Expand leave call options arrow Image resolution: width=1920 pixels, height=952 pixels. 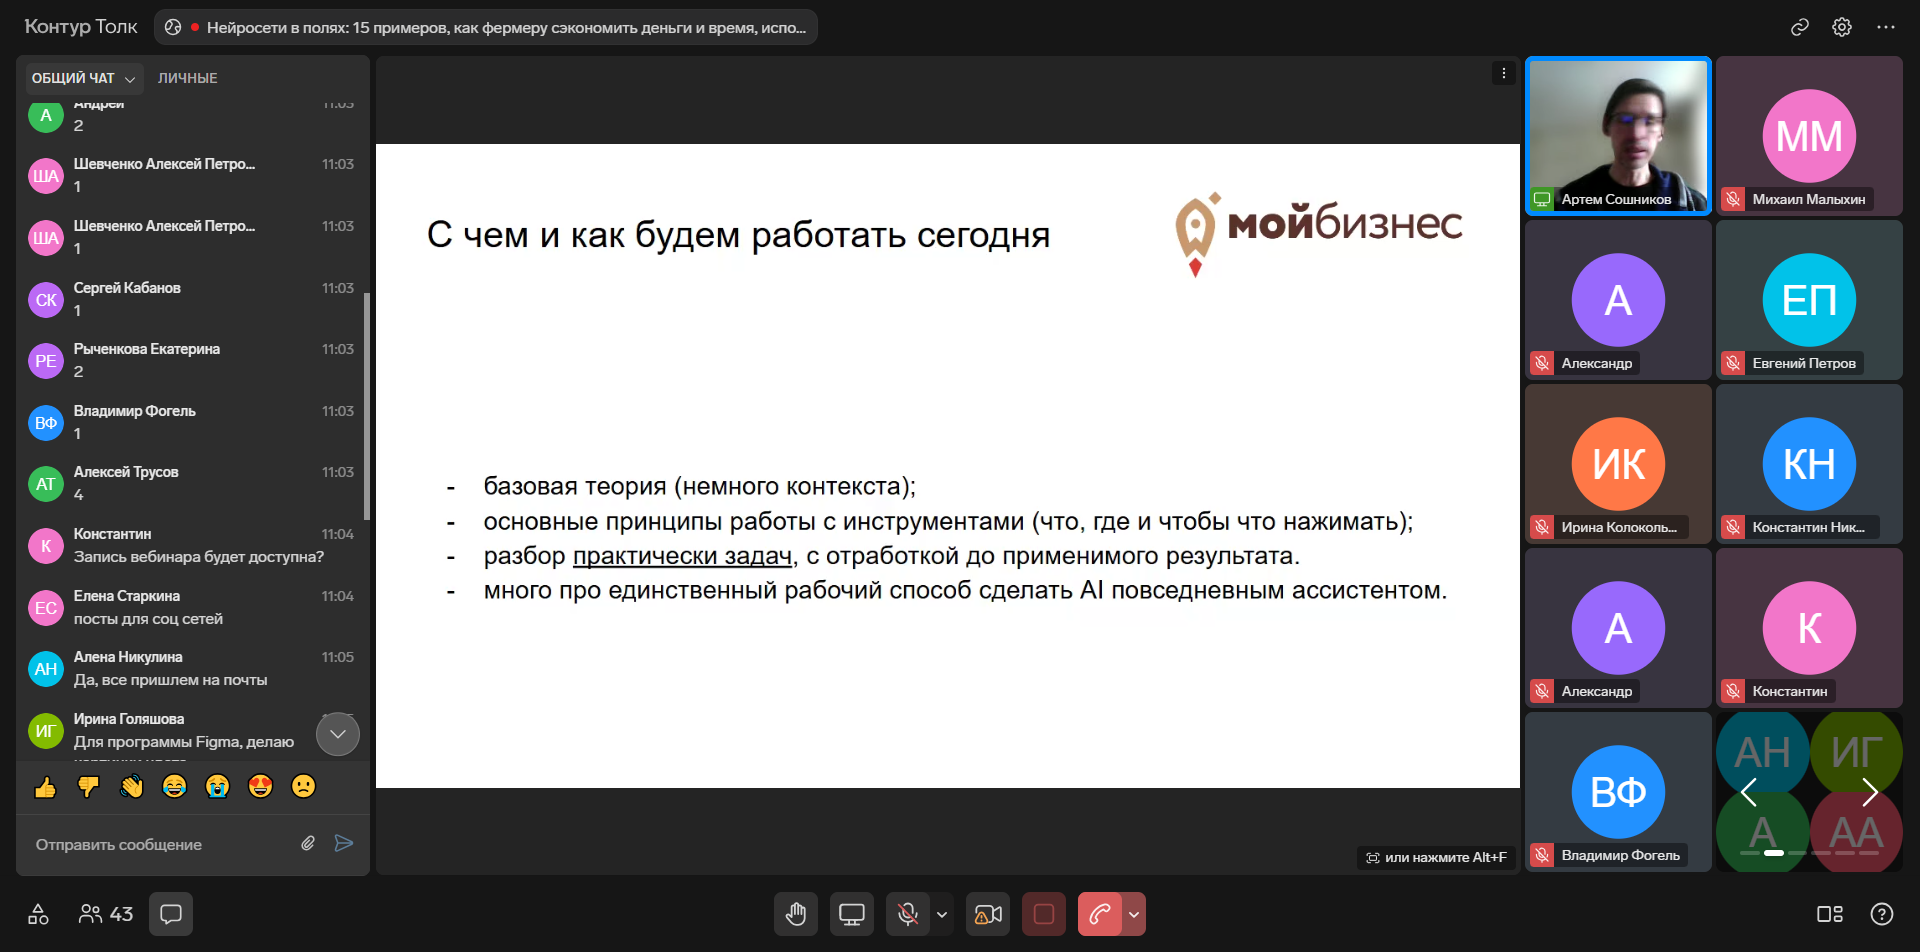[x=1134, y=914]
